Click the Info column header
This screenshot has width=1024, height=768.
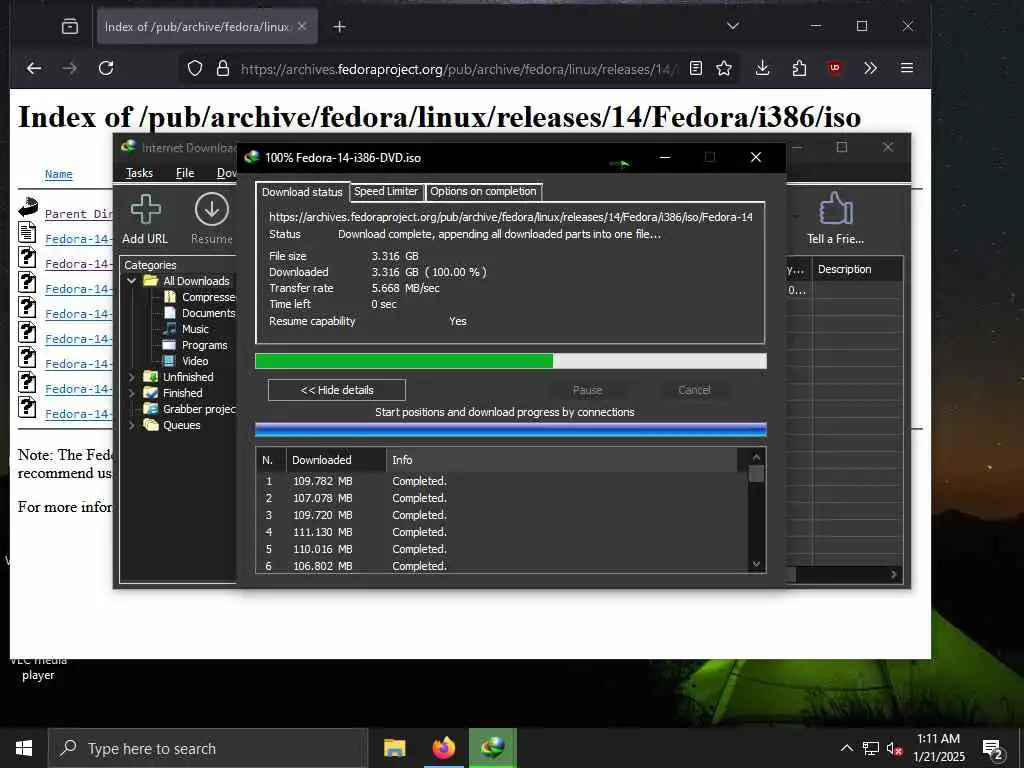[x=562, y=460]
